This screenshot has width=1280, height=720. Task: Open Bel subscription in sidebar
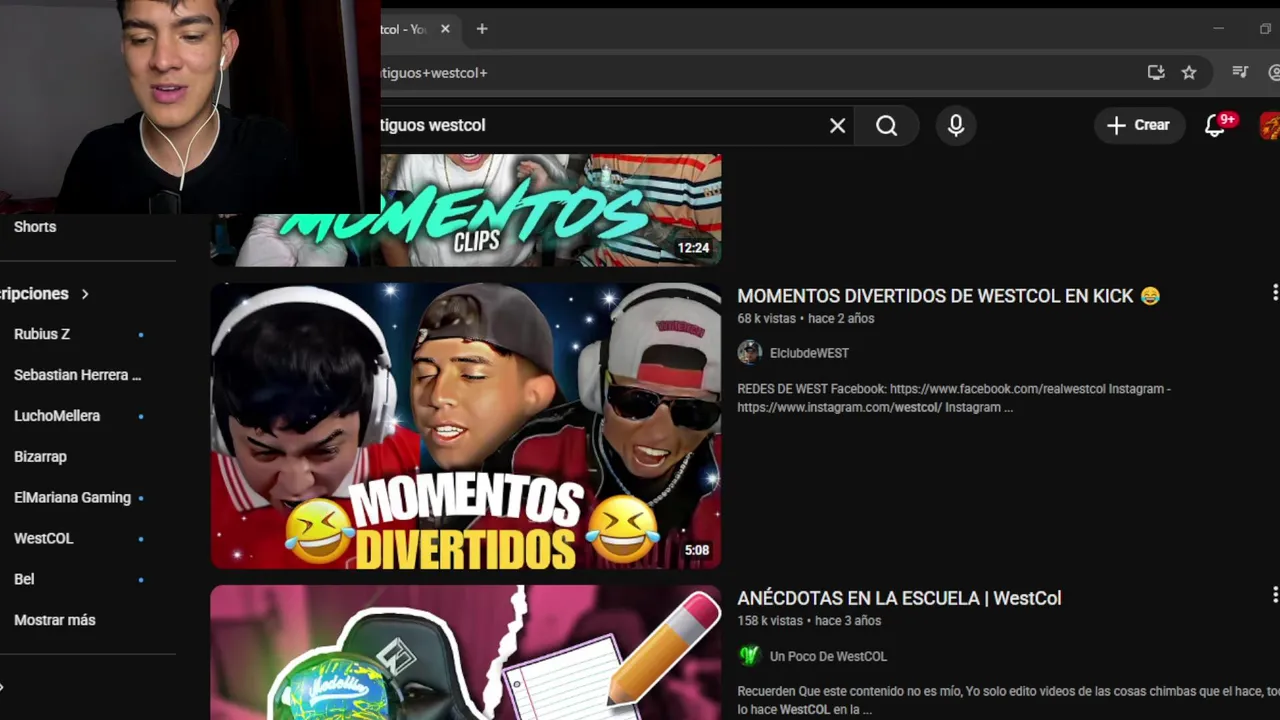coord(24,579)
